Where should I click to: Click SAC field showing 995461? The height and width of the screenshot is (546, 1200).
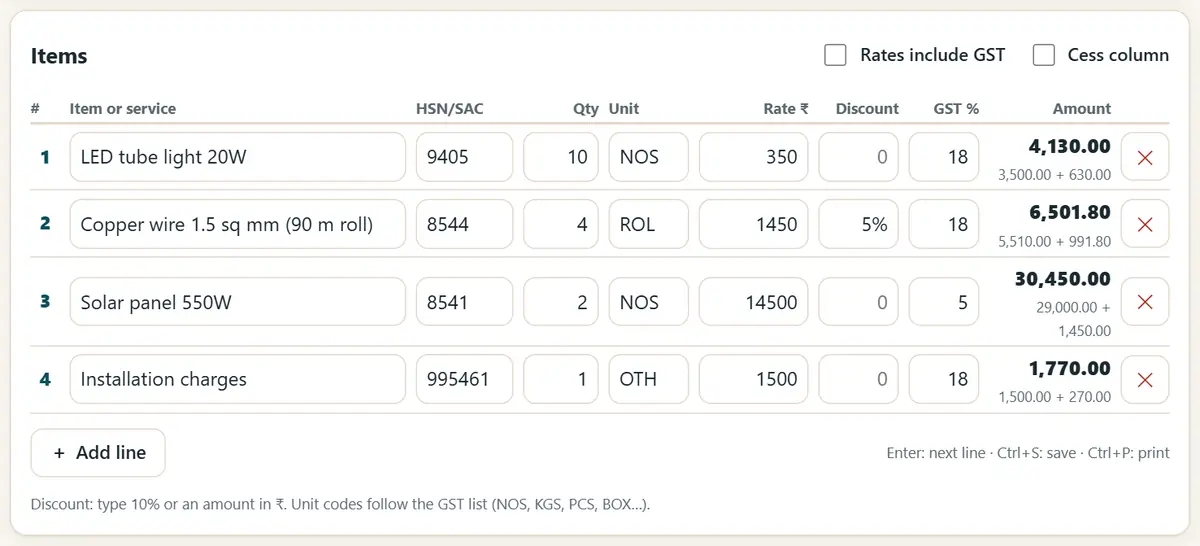click(464, 379)
